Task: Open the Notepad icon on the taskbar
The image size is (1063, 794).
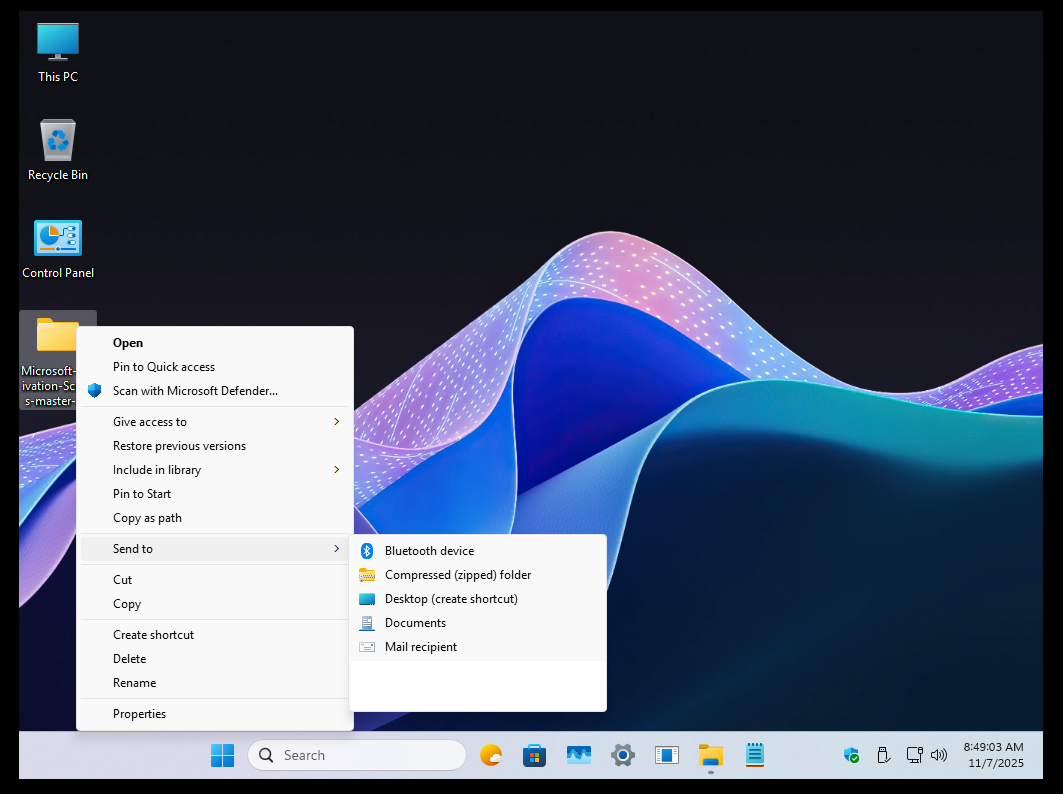Action: click(755, 755)
